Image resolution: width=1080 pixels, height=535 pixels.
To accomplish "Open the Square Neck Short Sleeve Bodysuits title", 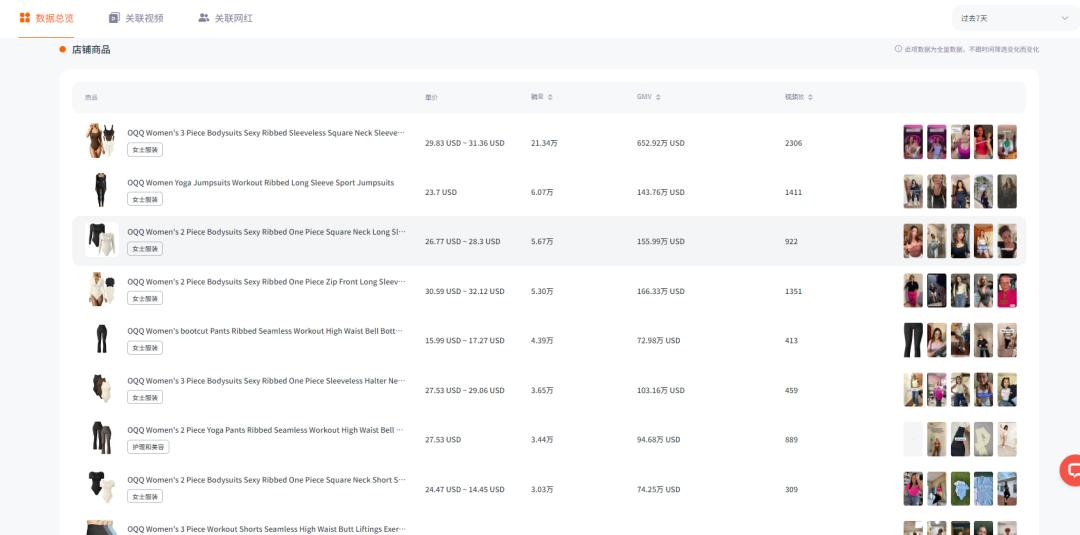I will [x=267, y=480].
